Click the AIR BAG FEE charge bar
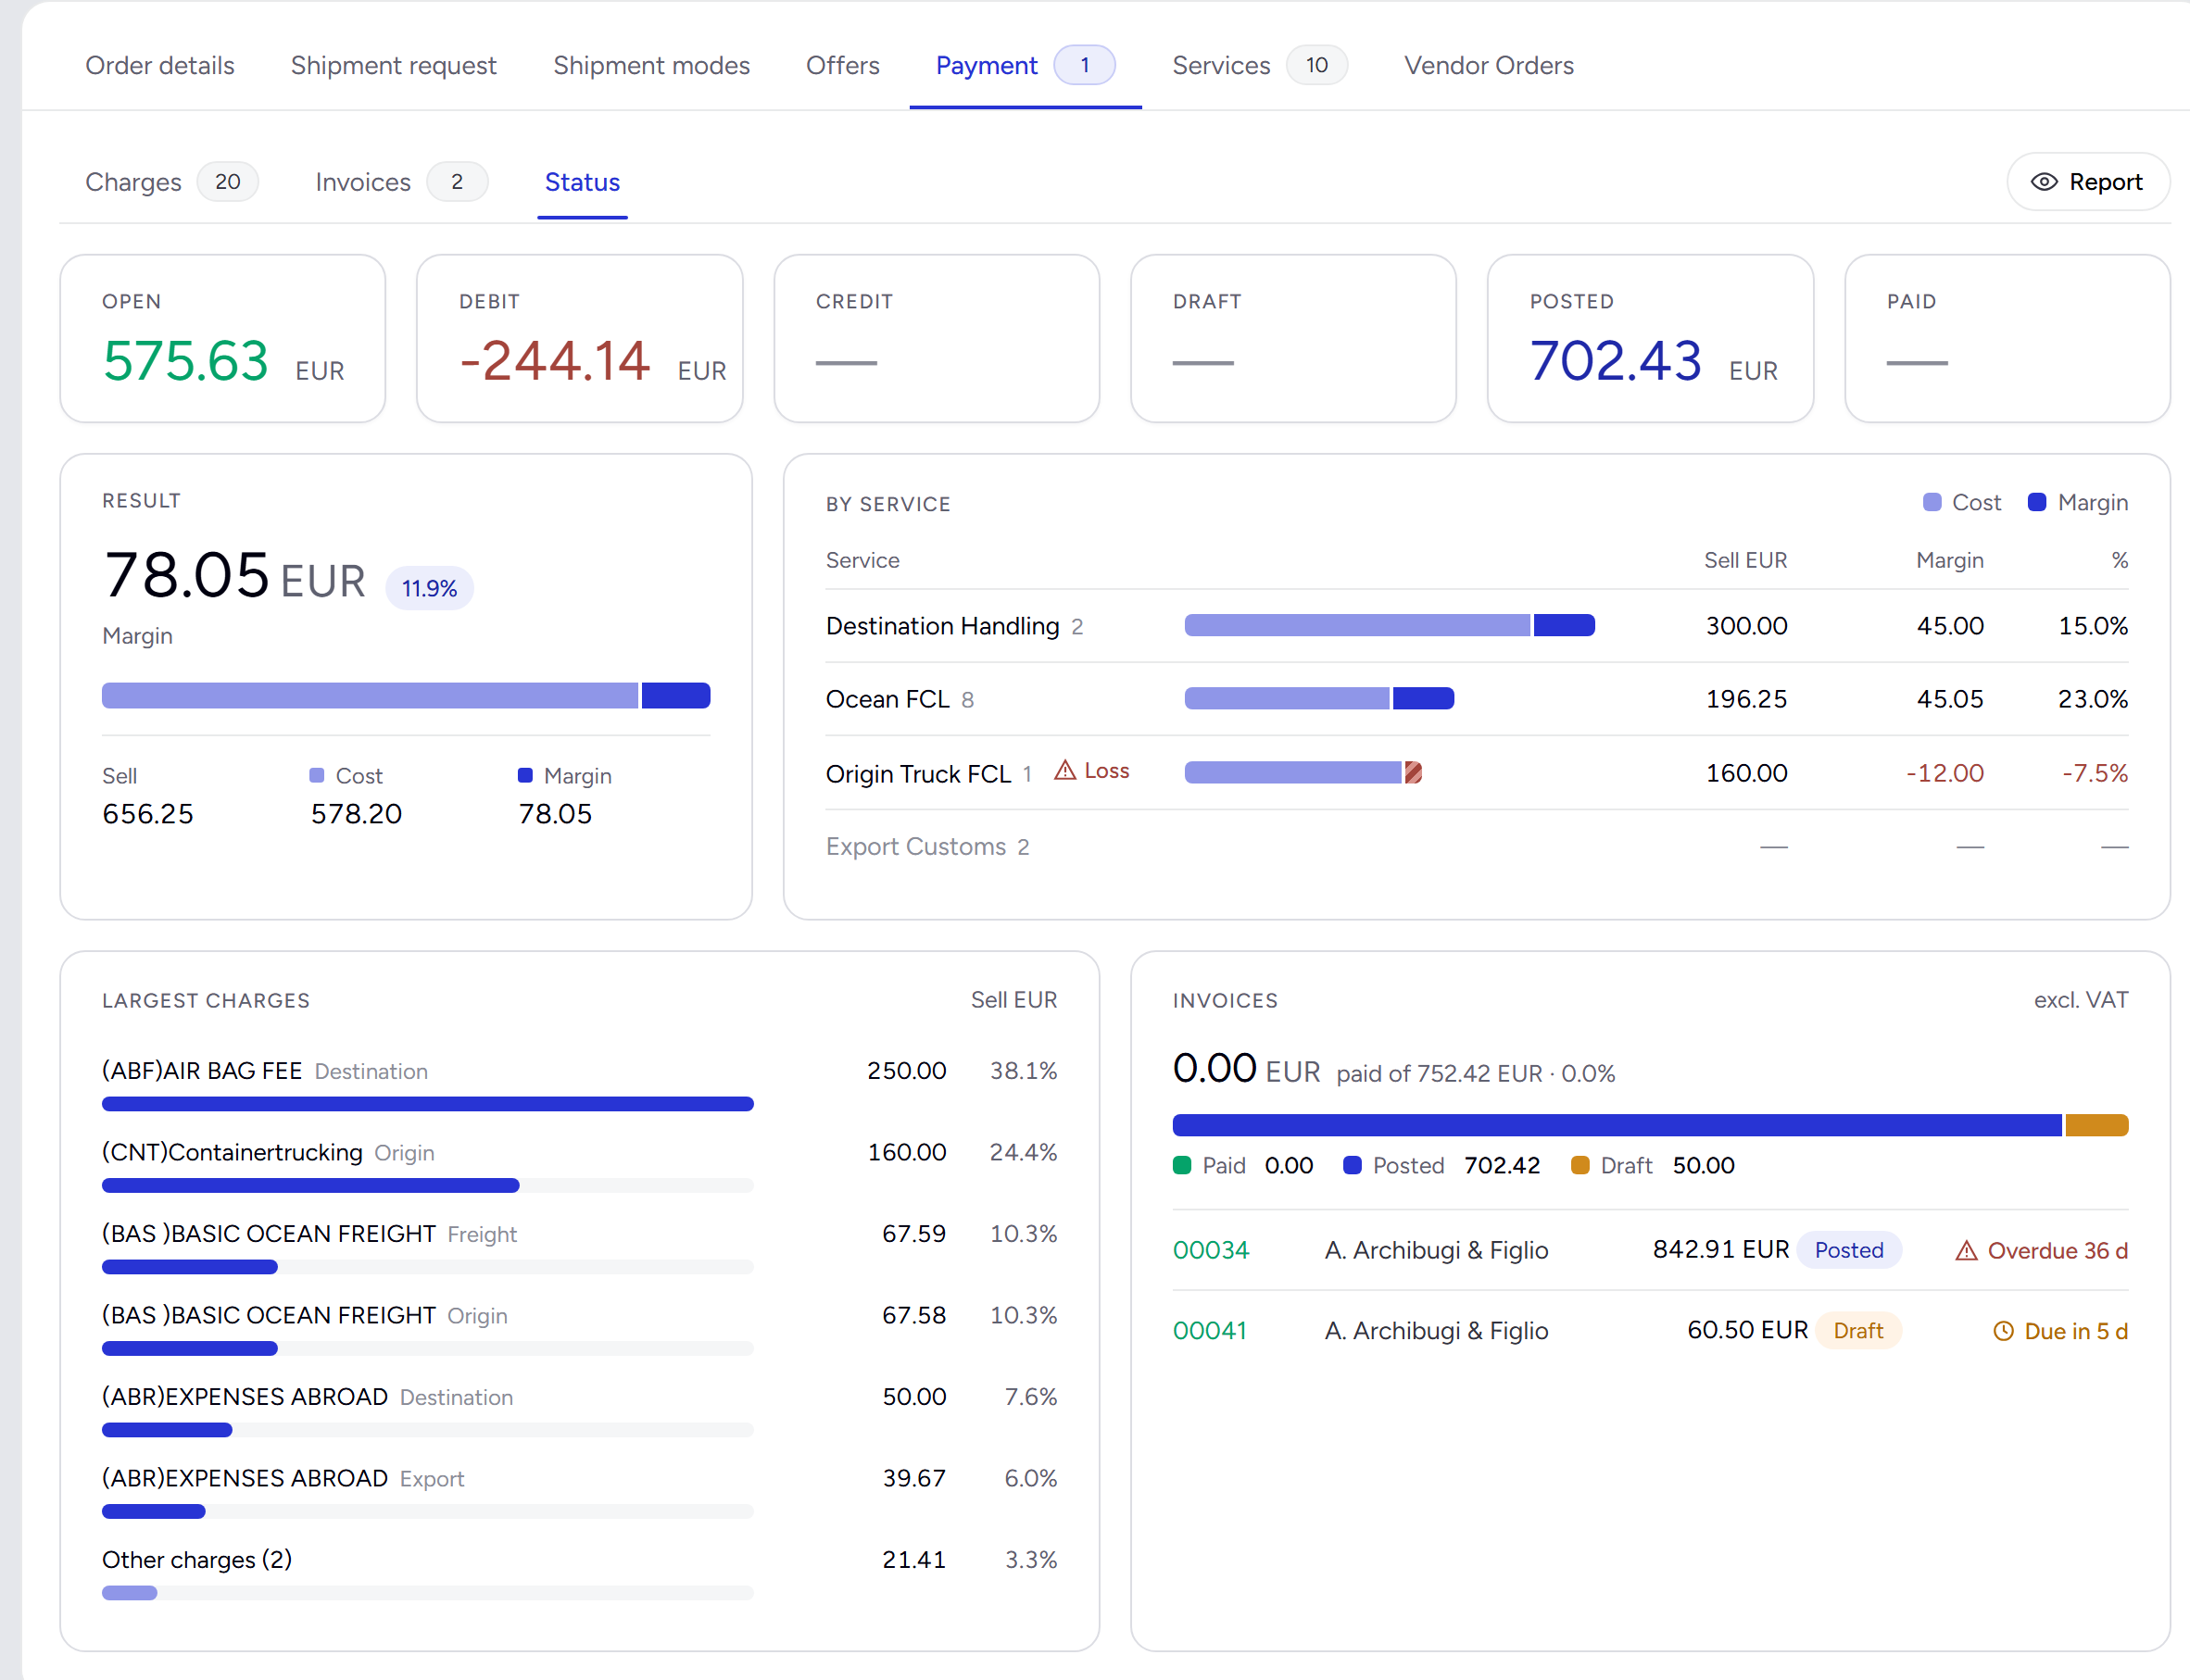This screenshot has height=1680, width=2190. pyautogui.click(x=427, y=1104)
